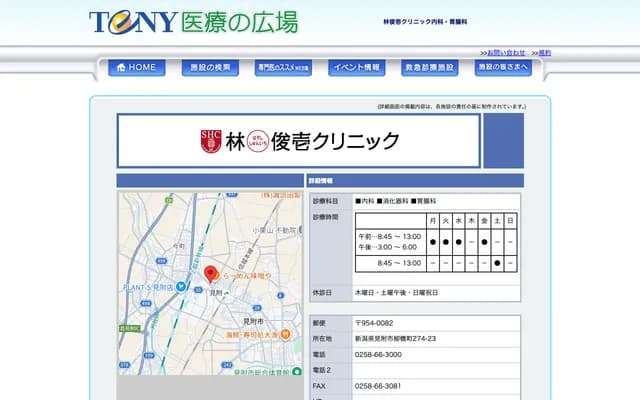Click the red location pin on the map
This screenshot has width=640, height=400.
(x=210, y=274)
